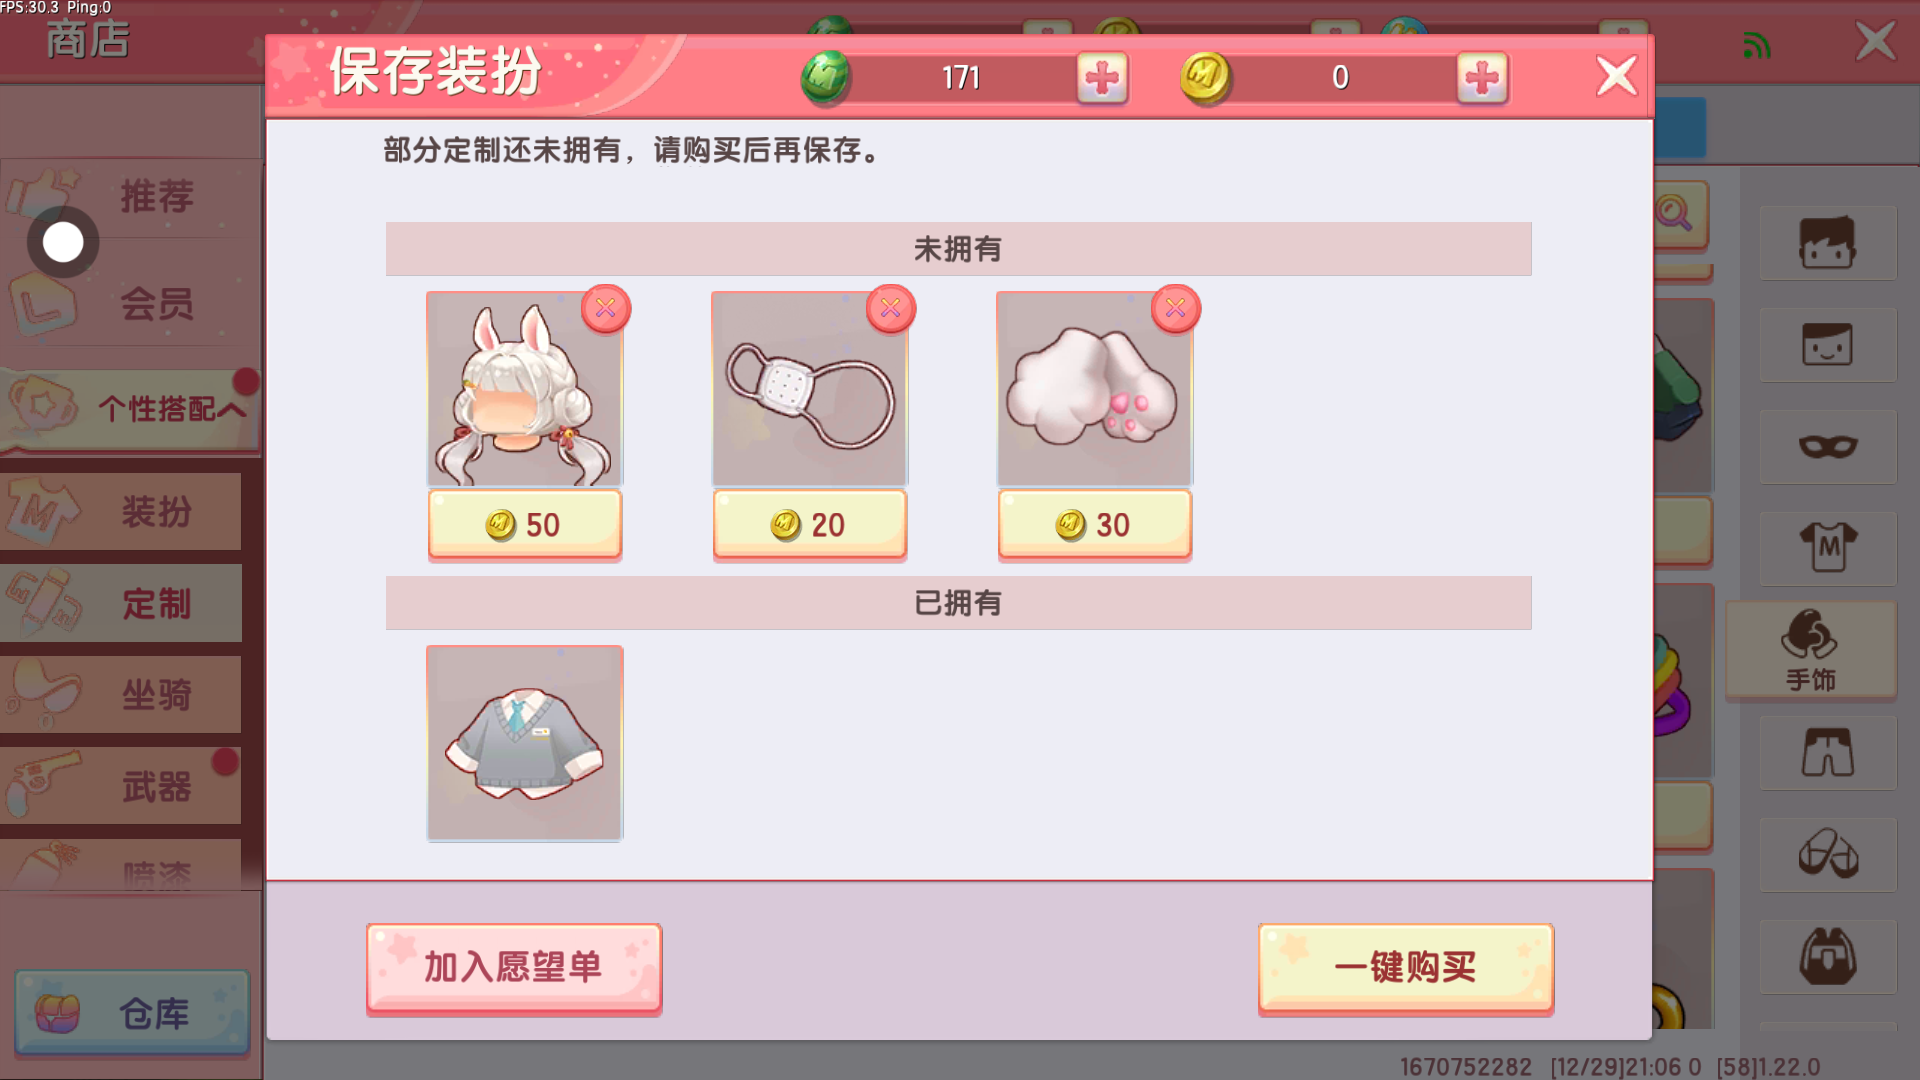This screenshot has width=1920, height=1080.
Task: Select the eye mask category icon
Action: (x=1828, y=447)
